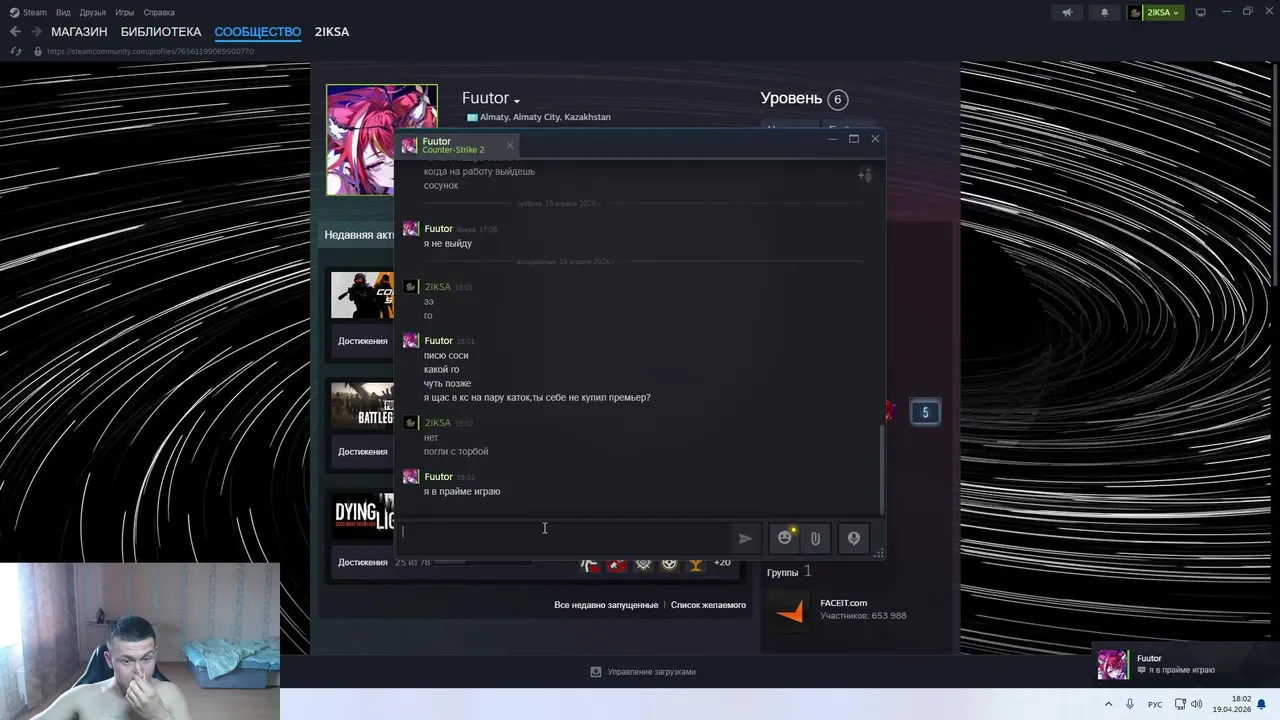
Task: Open the first Dying Light achievement icon
Action: [x=590, y=564]
